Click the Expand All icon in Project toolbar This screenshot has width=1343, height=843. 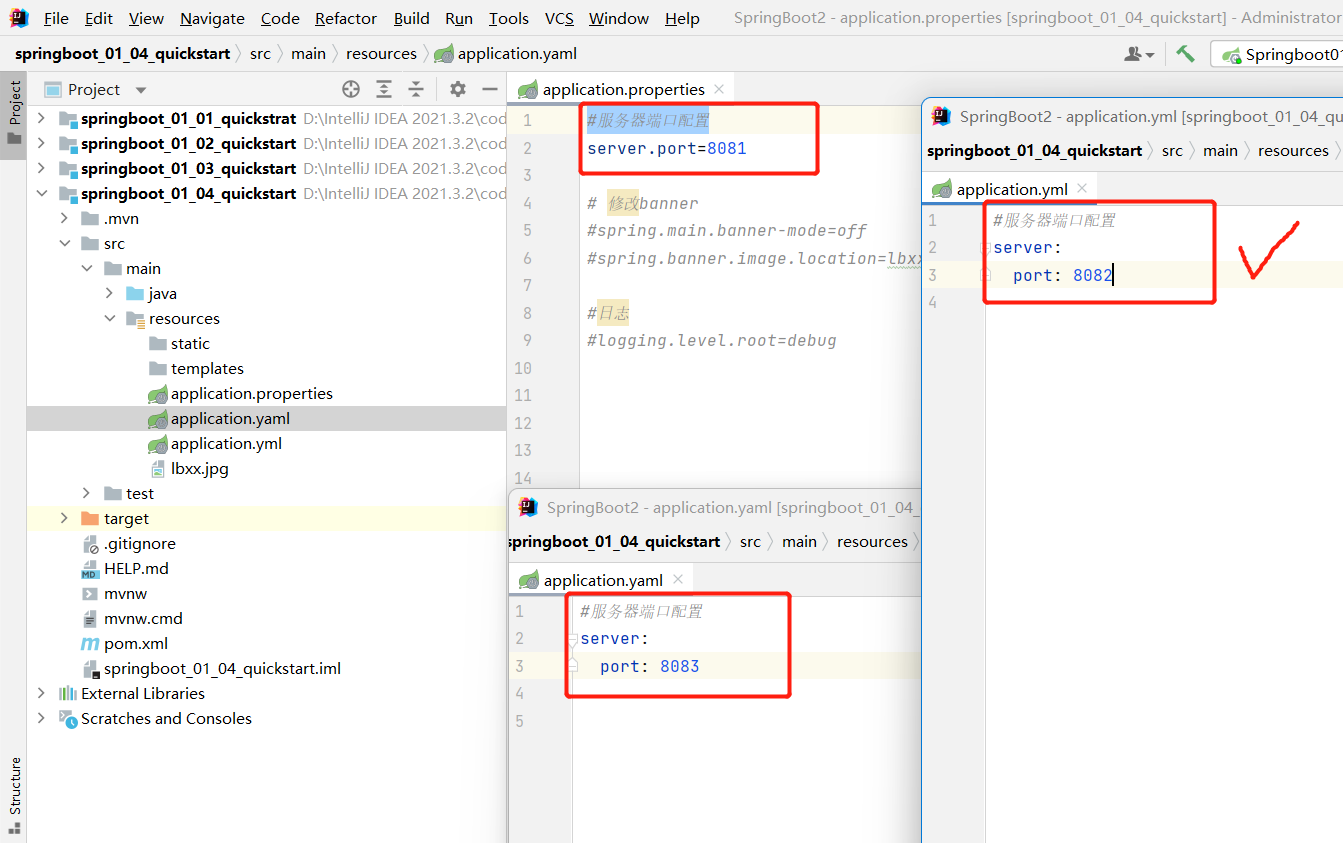[x=383, y=89]
